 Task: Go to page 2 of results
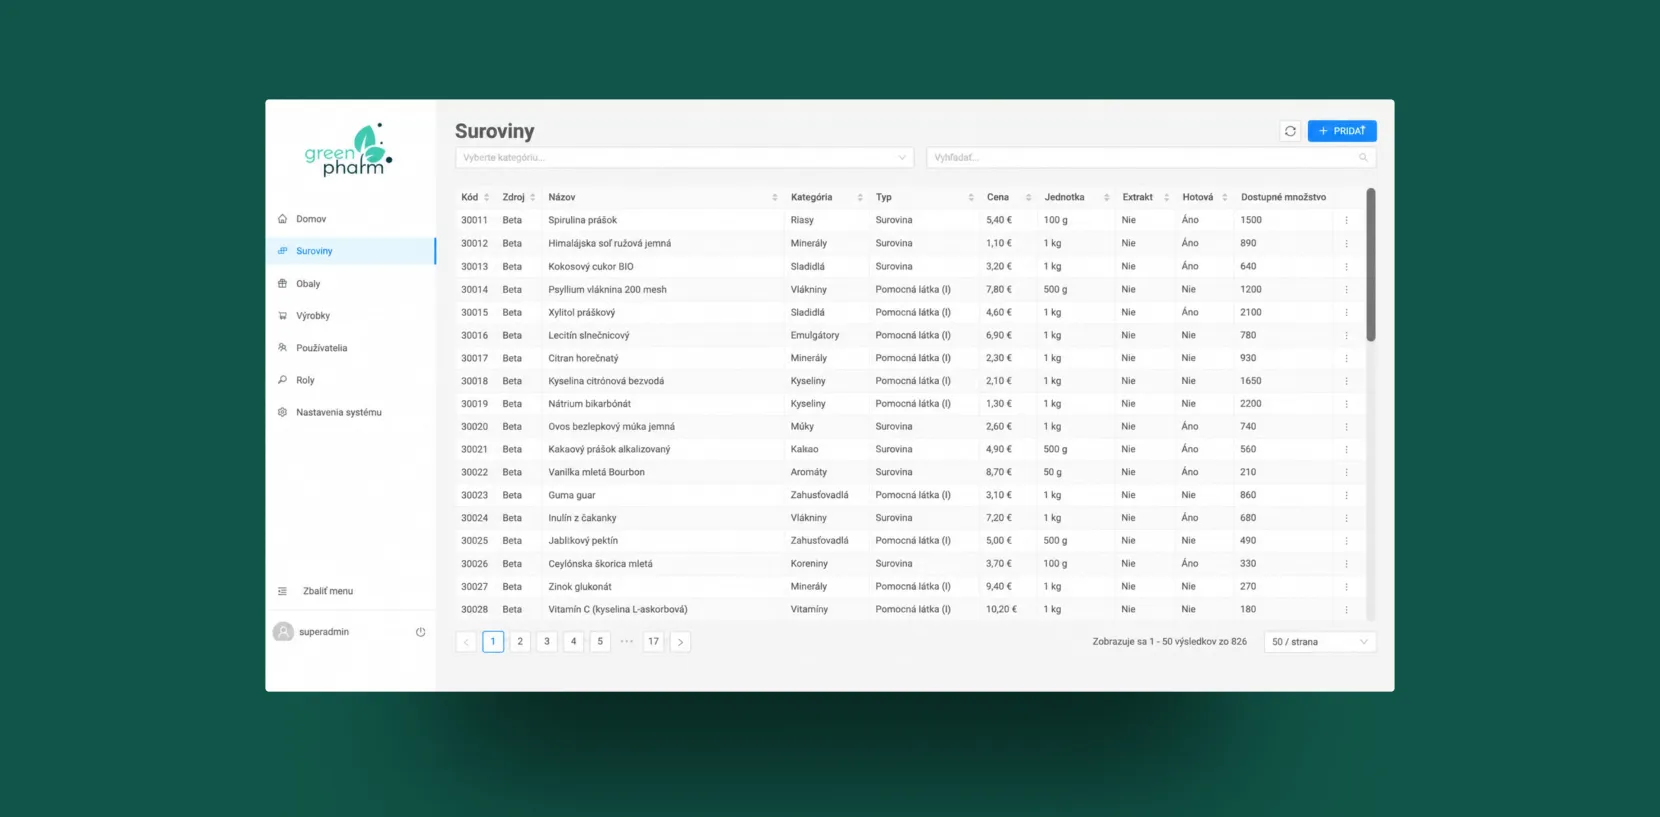[x=520, y=642]
